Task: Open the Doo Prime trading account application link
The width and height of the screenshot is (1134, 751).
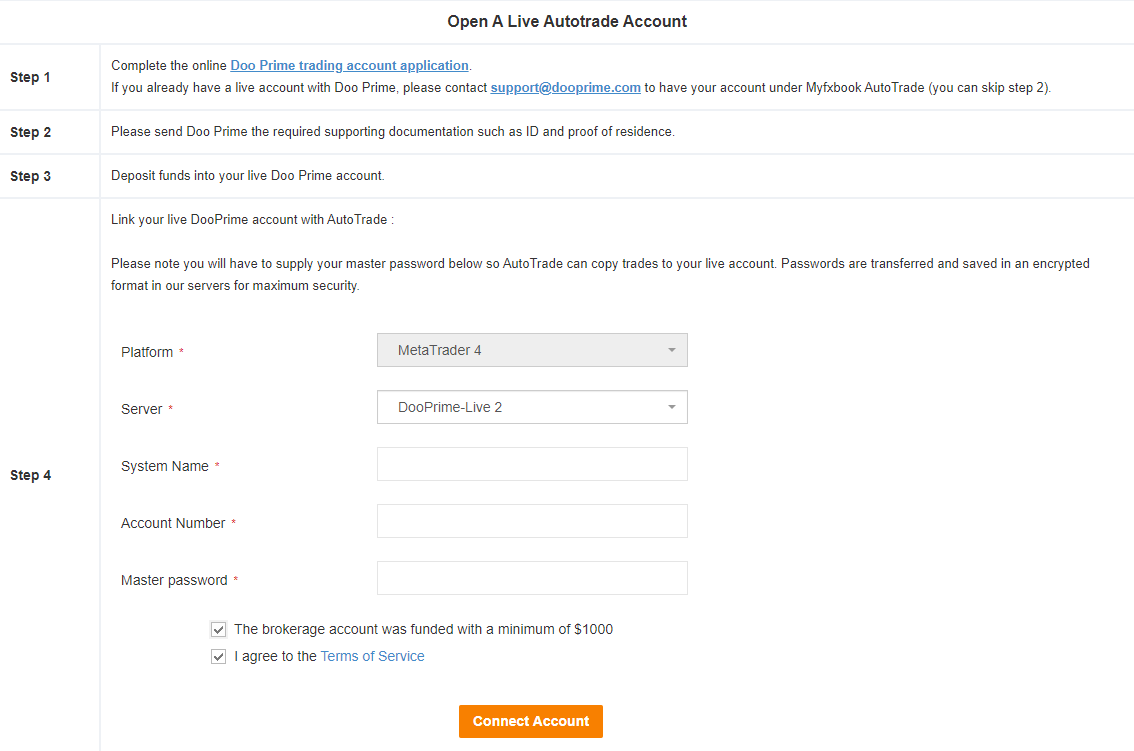Action: coord(349,65)
